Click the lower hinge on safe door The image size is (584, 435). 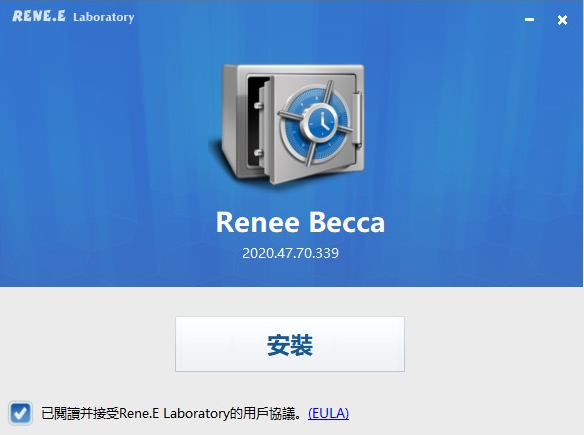(x=258, y=152)
